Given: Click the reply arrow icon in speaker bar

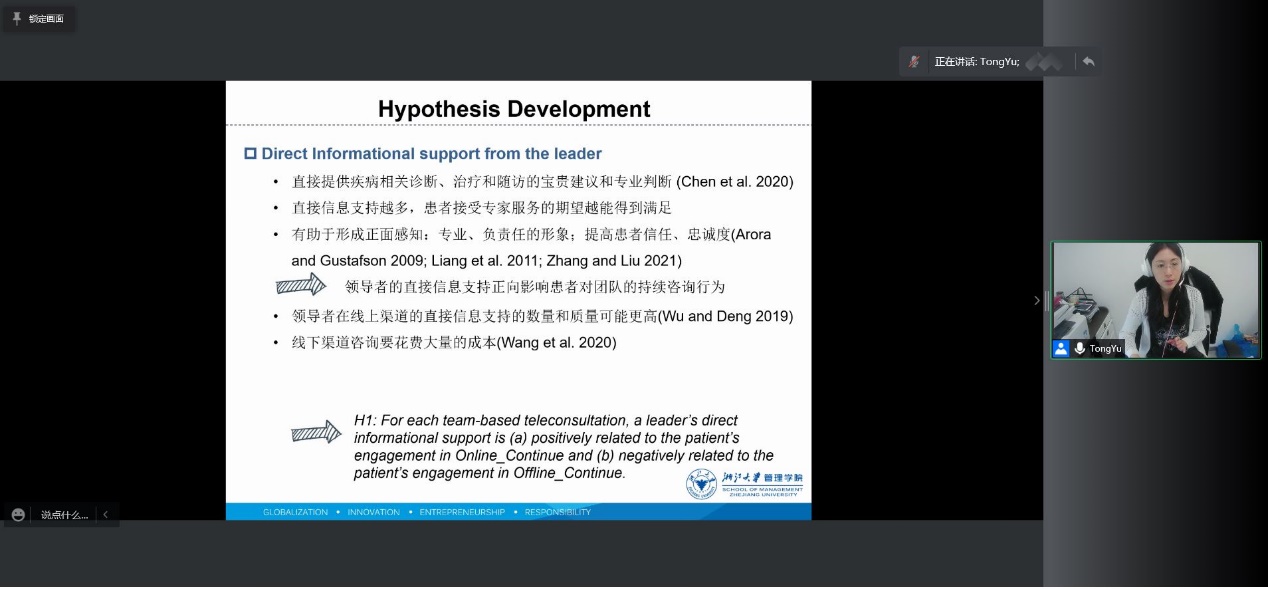Looking at the screenshot, I should click(x=1088, y=62).
